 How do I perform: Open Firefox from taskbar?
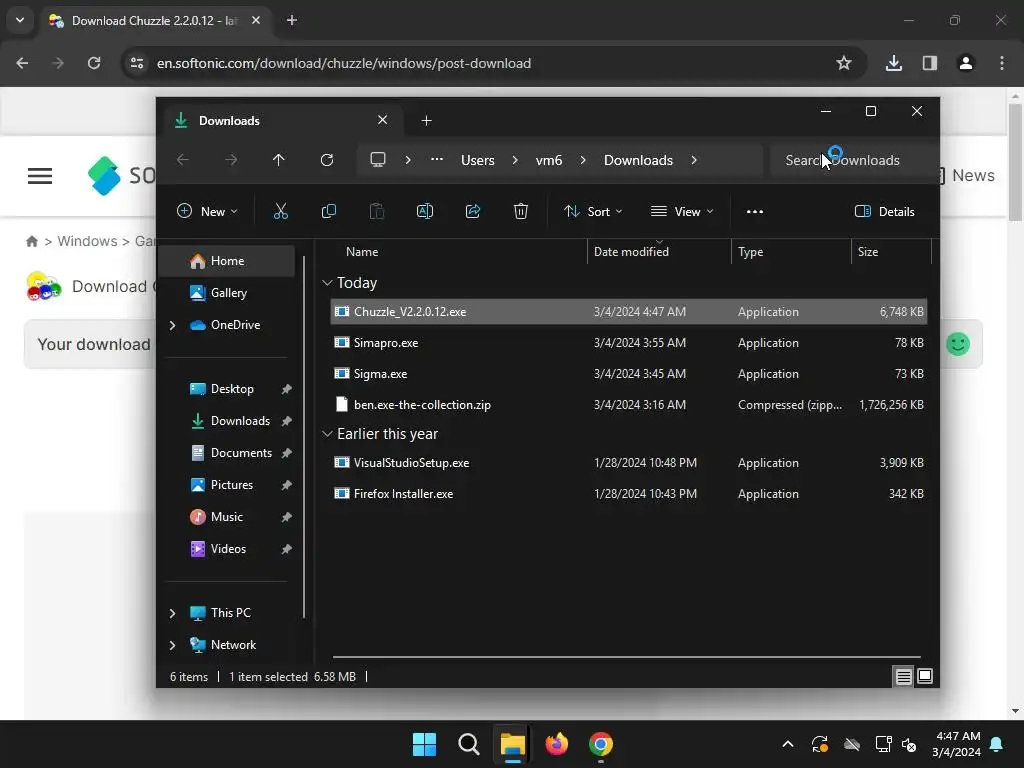[x=556, y=744]
